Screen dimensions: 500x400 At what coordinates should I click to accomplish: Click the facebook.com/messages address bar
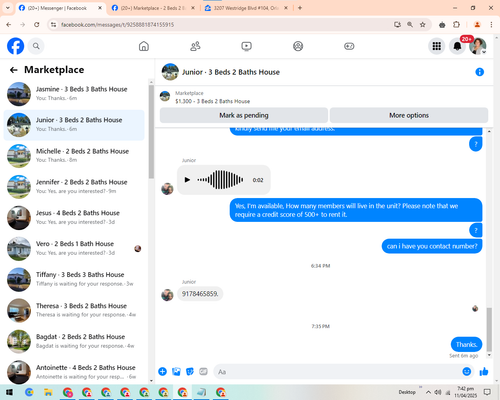click(x=220, y=25)
